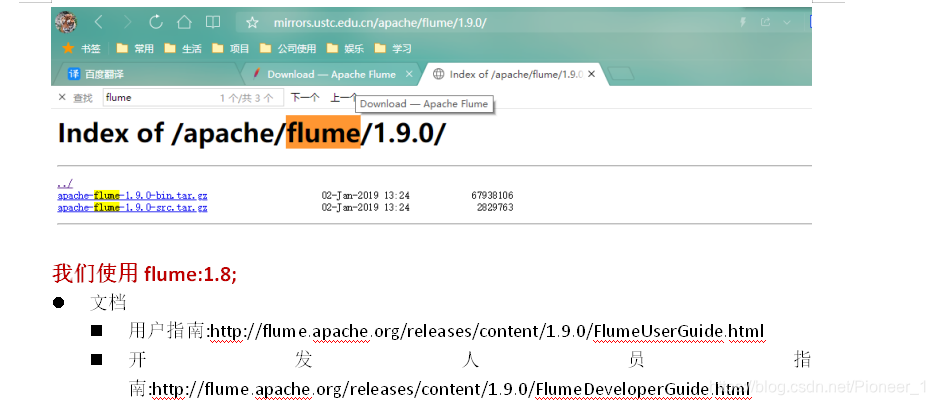Viewport: 935px width, 405px height.
Task: Close the Index of /apache/flume tab
Action: tap(592, 75)
